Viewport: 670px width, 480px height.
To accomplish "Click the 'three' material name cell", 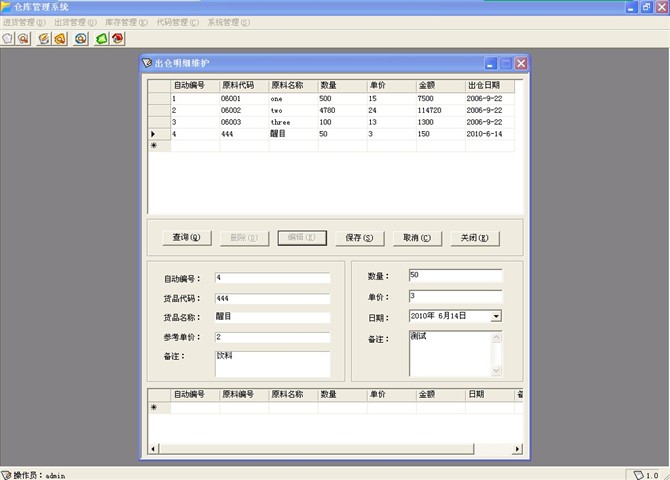I will click(294, 122).
